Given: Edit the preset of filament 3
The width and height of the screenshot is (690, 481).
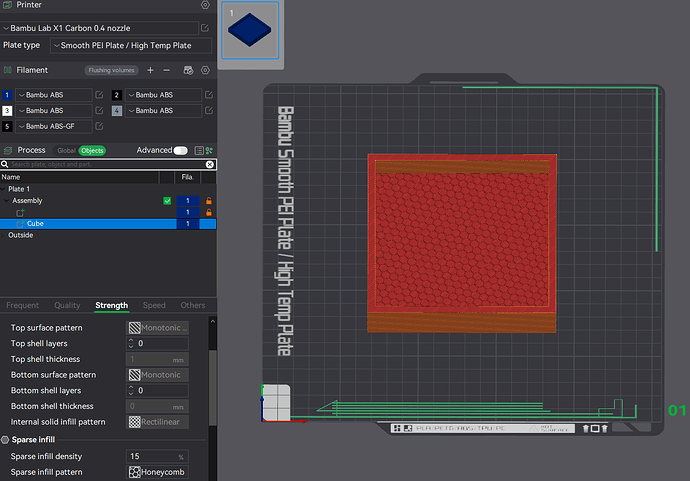Looking at the screenshot, I should [99, 110].
